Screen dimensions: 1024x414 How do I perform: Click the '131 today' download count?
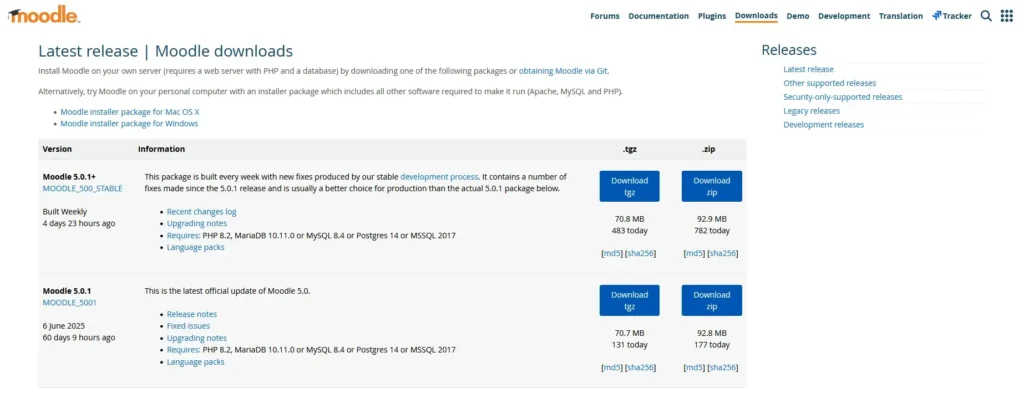(x=630, y=345)
